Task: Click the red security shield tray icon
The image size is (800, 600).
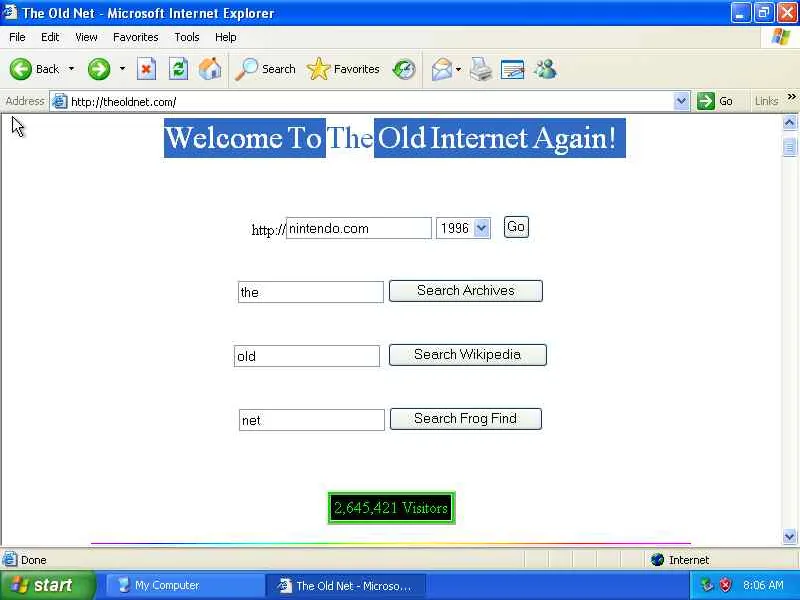Action: [726, 585]
